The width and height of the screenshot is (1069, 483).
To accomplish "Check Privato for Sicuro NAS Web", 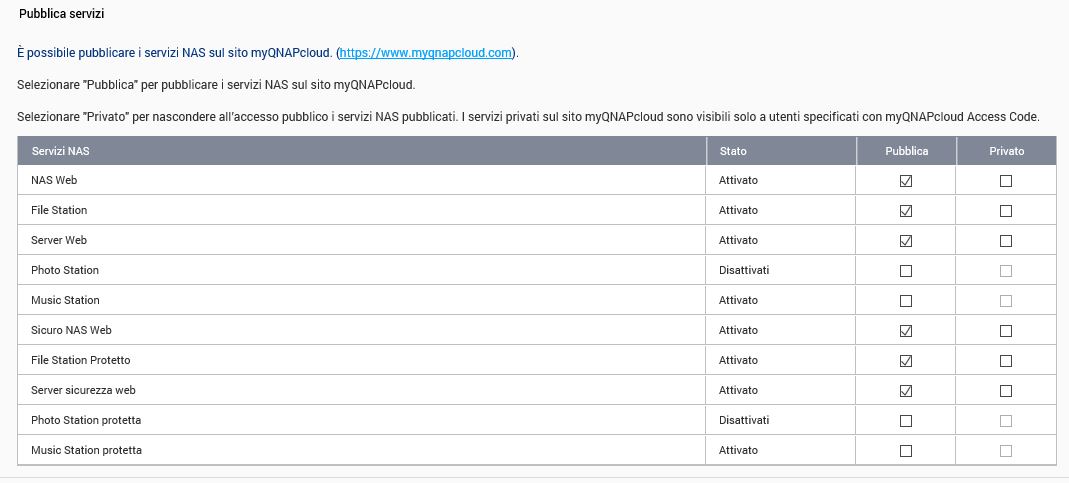I will click(x=1006, y=331).
